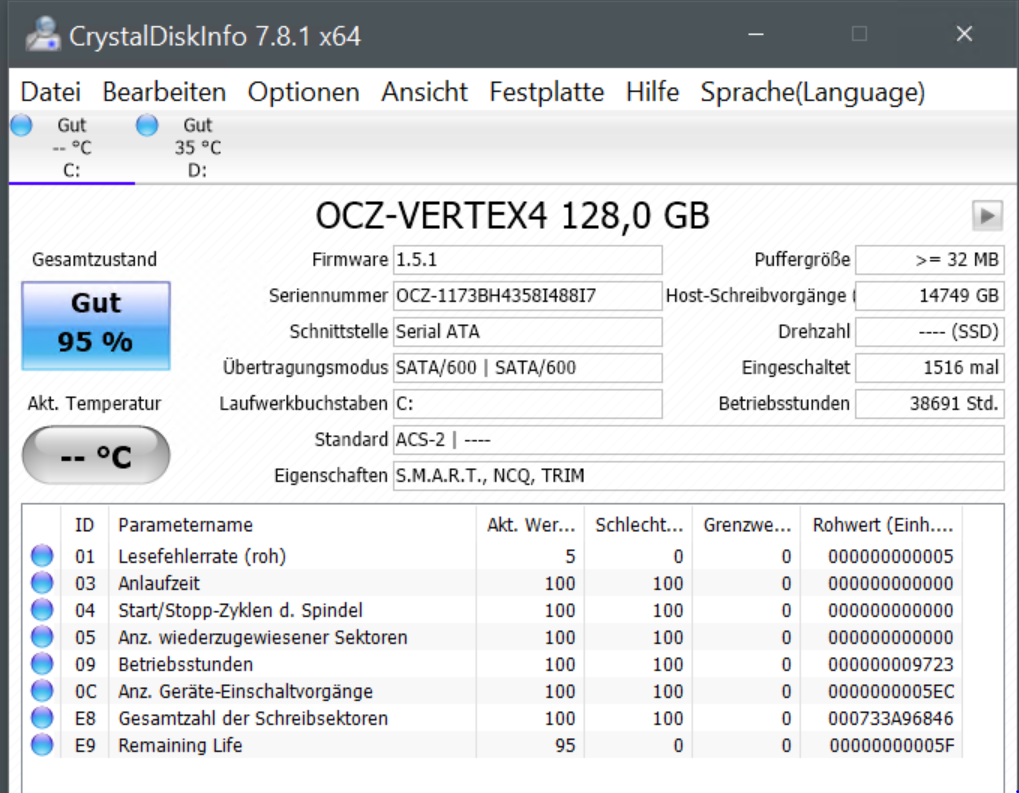Screen dimensions: 1019x793
Task: Click the Schlecht... column header
Action: (639, 525)
